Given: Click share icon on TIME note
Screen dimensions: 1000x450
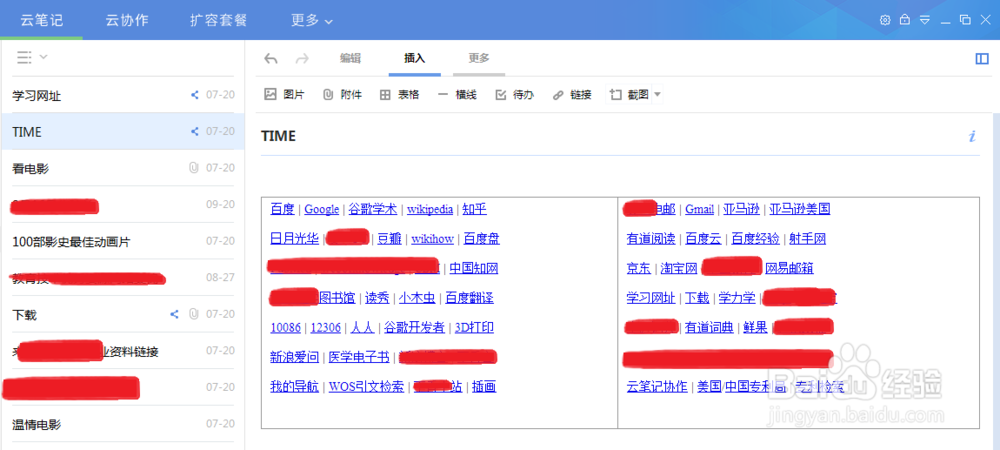Looking at the screenshot, I should point(195,131).
